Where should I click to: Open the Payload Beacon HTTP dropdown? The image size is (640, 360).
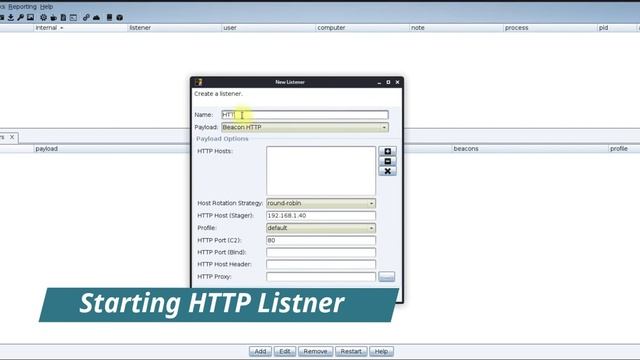click(x=305, y=127)
